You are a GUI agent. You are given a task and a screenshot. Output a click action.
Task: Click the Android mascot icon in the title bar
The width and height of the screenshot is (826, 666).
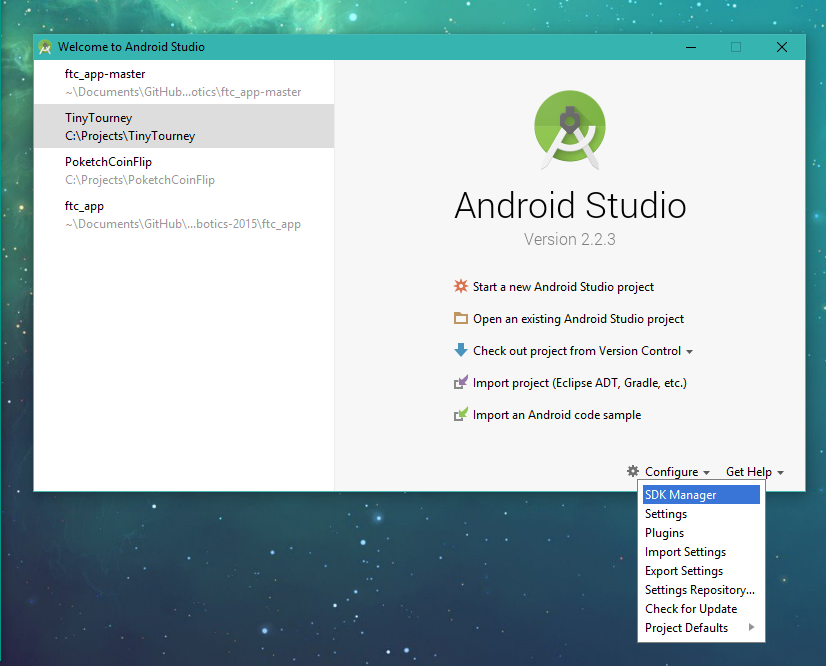click(45, 46)
